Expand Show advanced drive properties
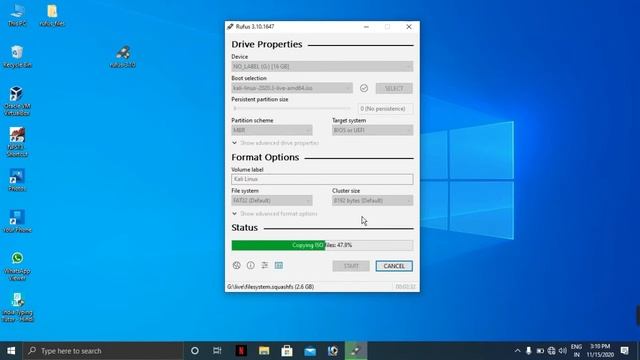The height and width of the screenshot is (360, 640). pyautogui.click(x=276, y=143)
